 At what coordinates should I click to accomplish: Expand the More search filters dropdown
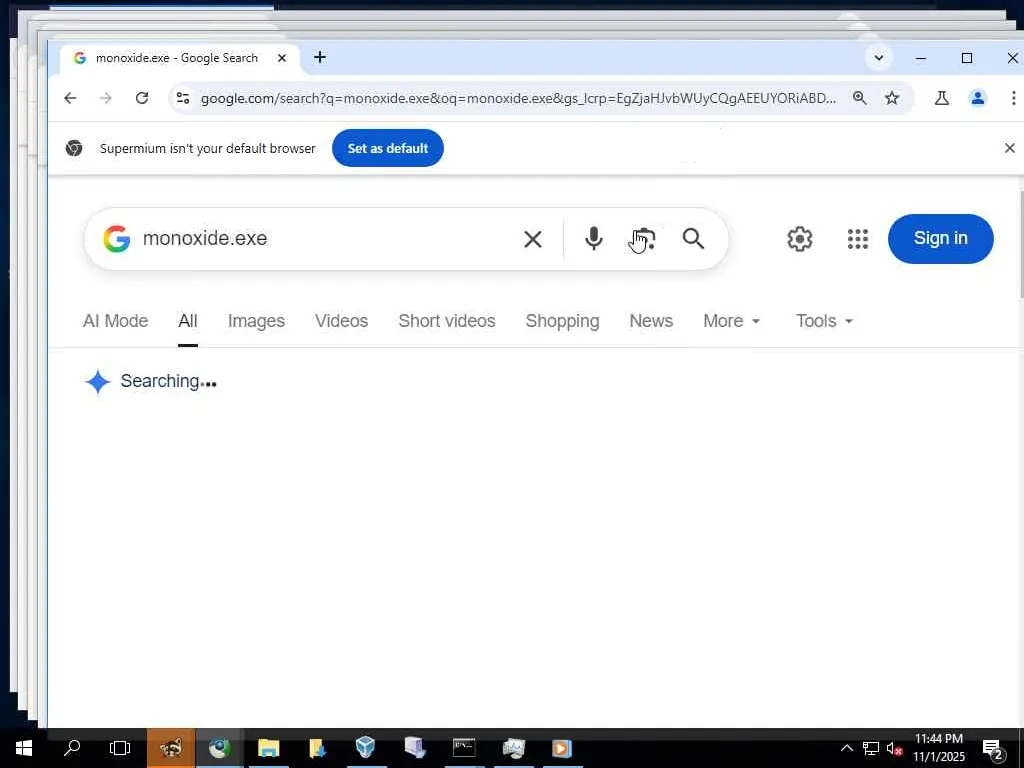tap(731, 321)
